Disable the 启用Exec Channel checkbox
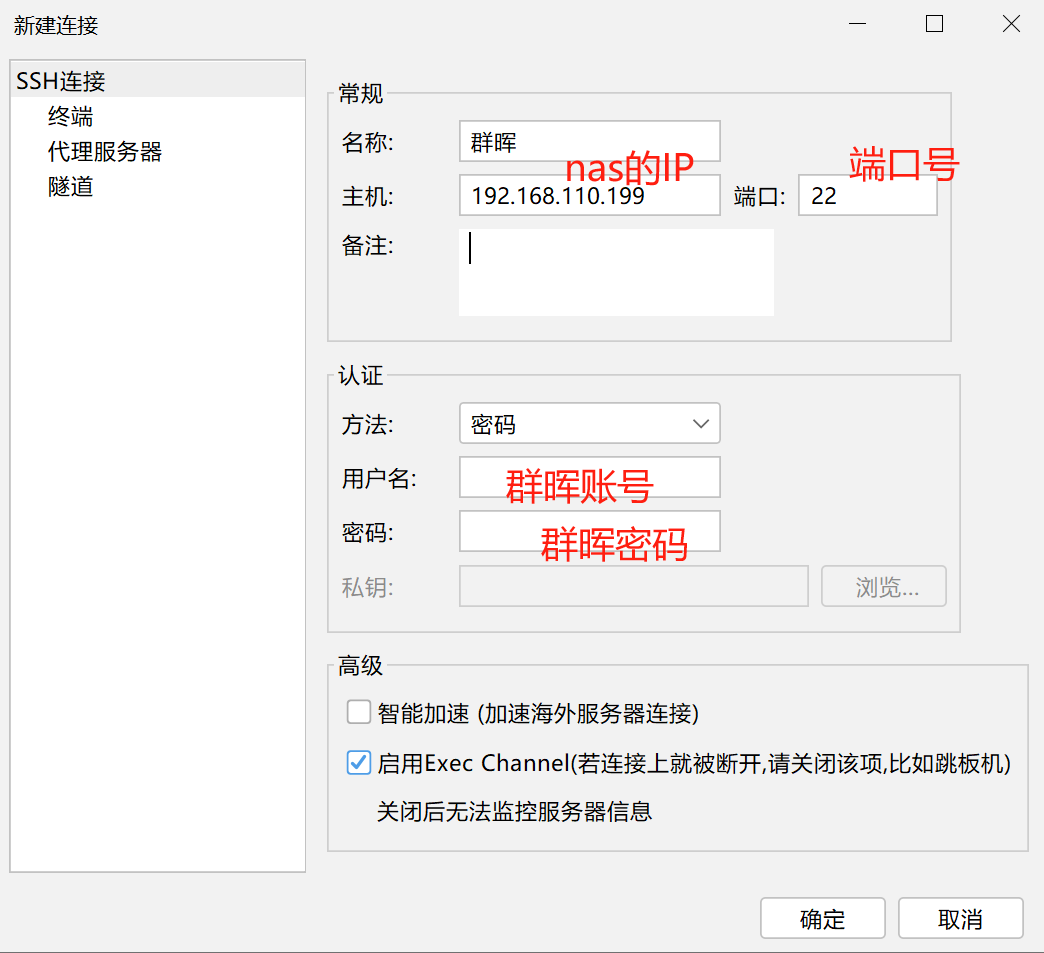Image resolution: width=1044 pixels, height=953 pixels. click(359, 763)
